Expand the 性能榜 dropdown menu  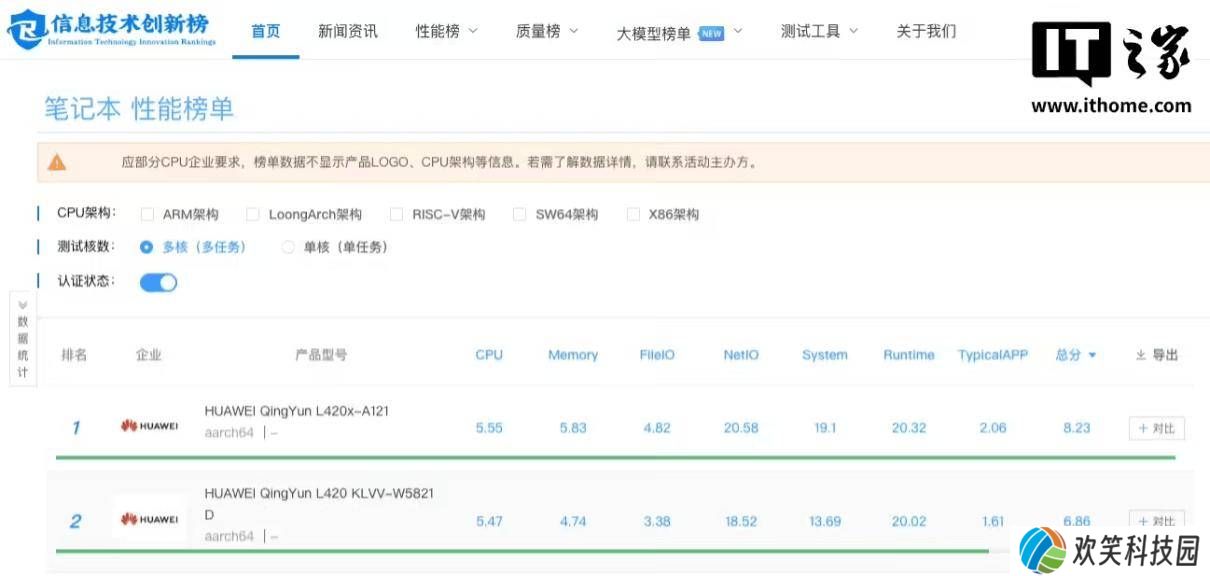[x=447, y=31]
